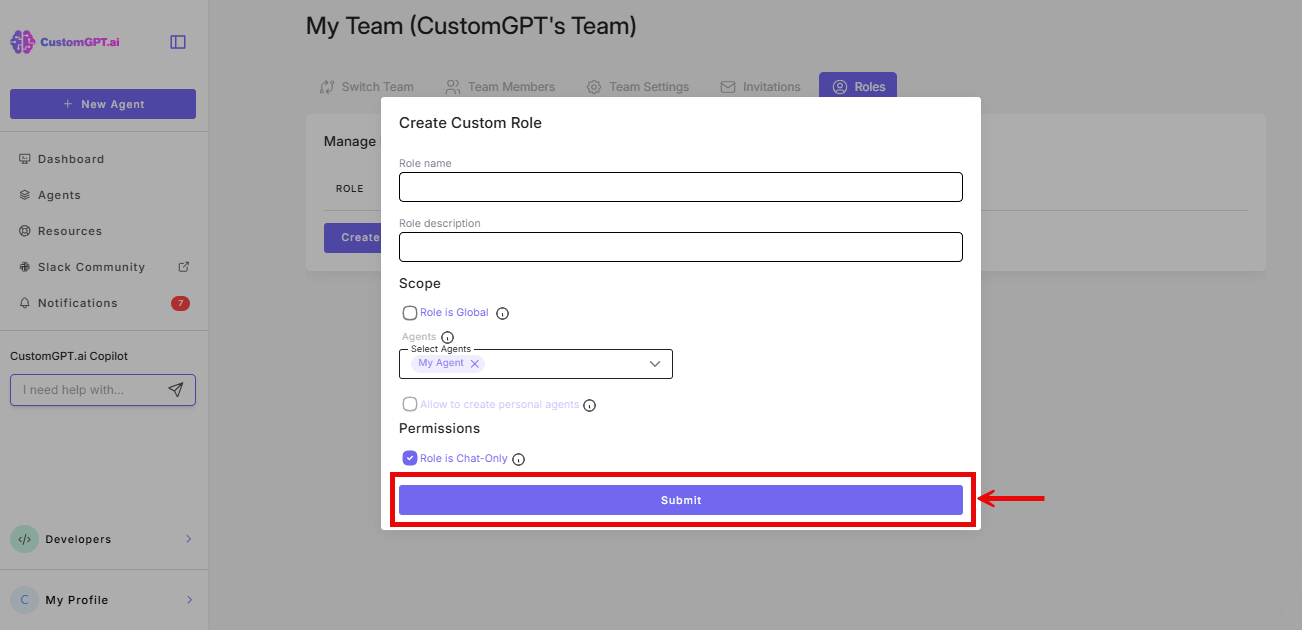Collapse the sidebar using the panel icon

178,40
